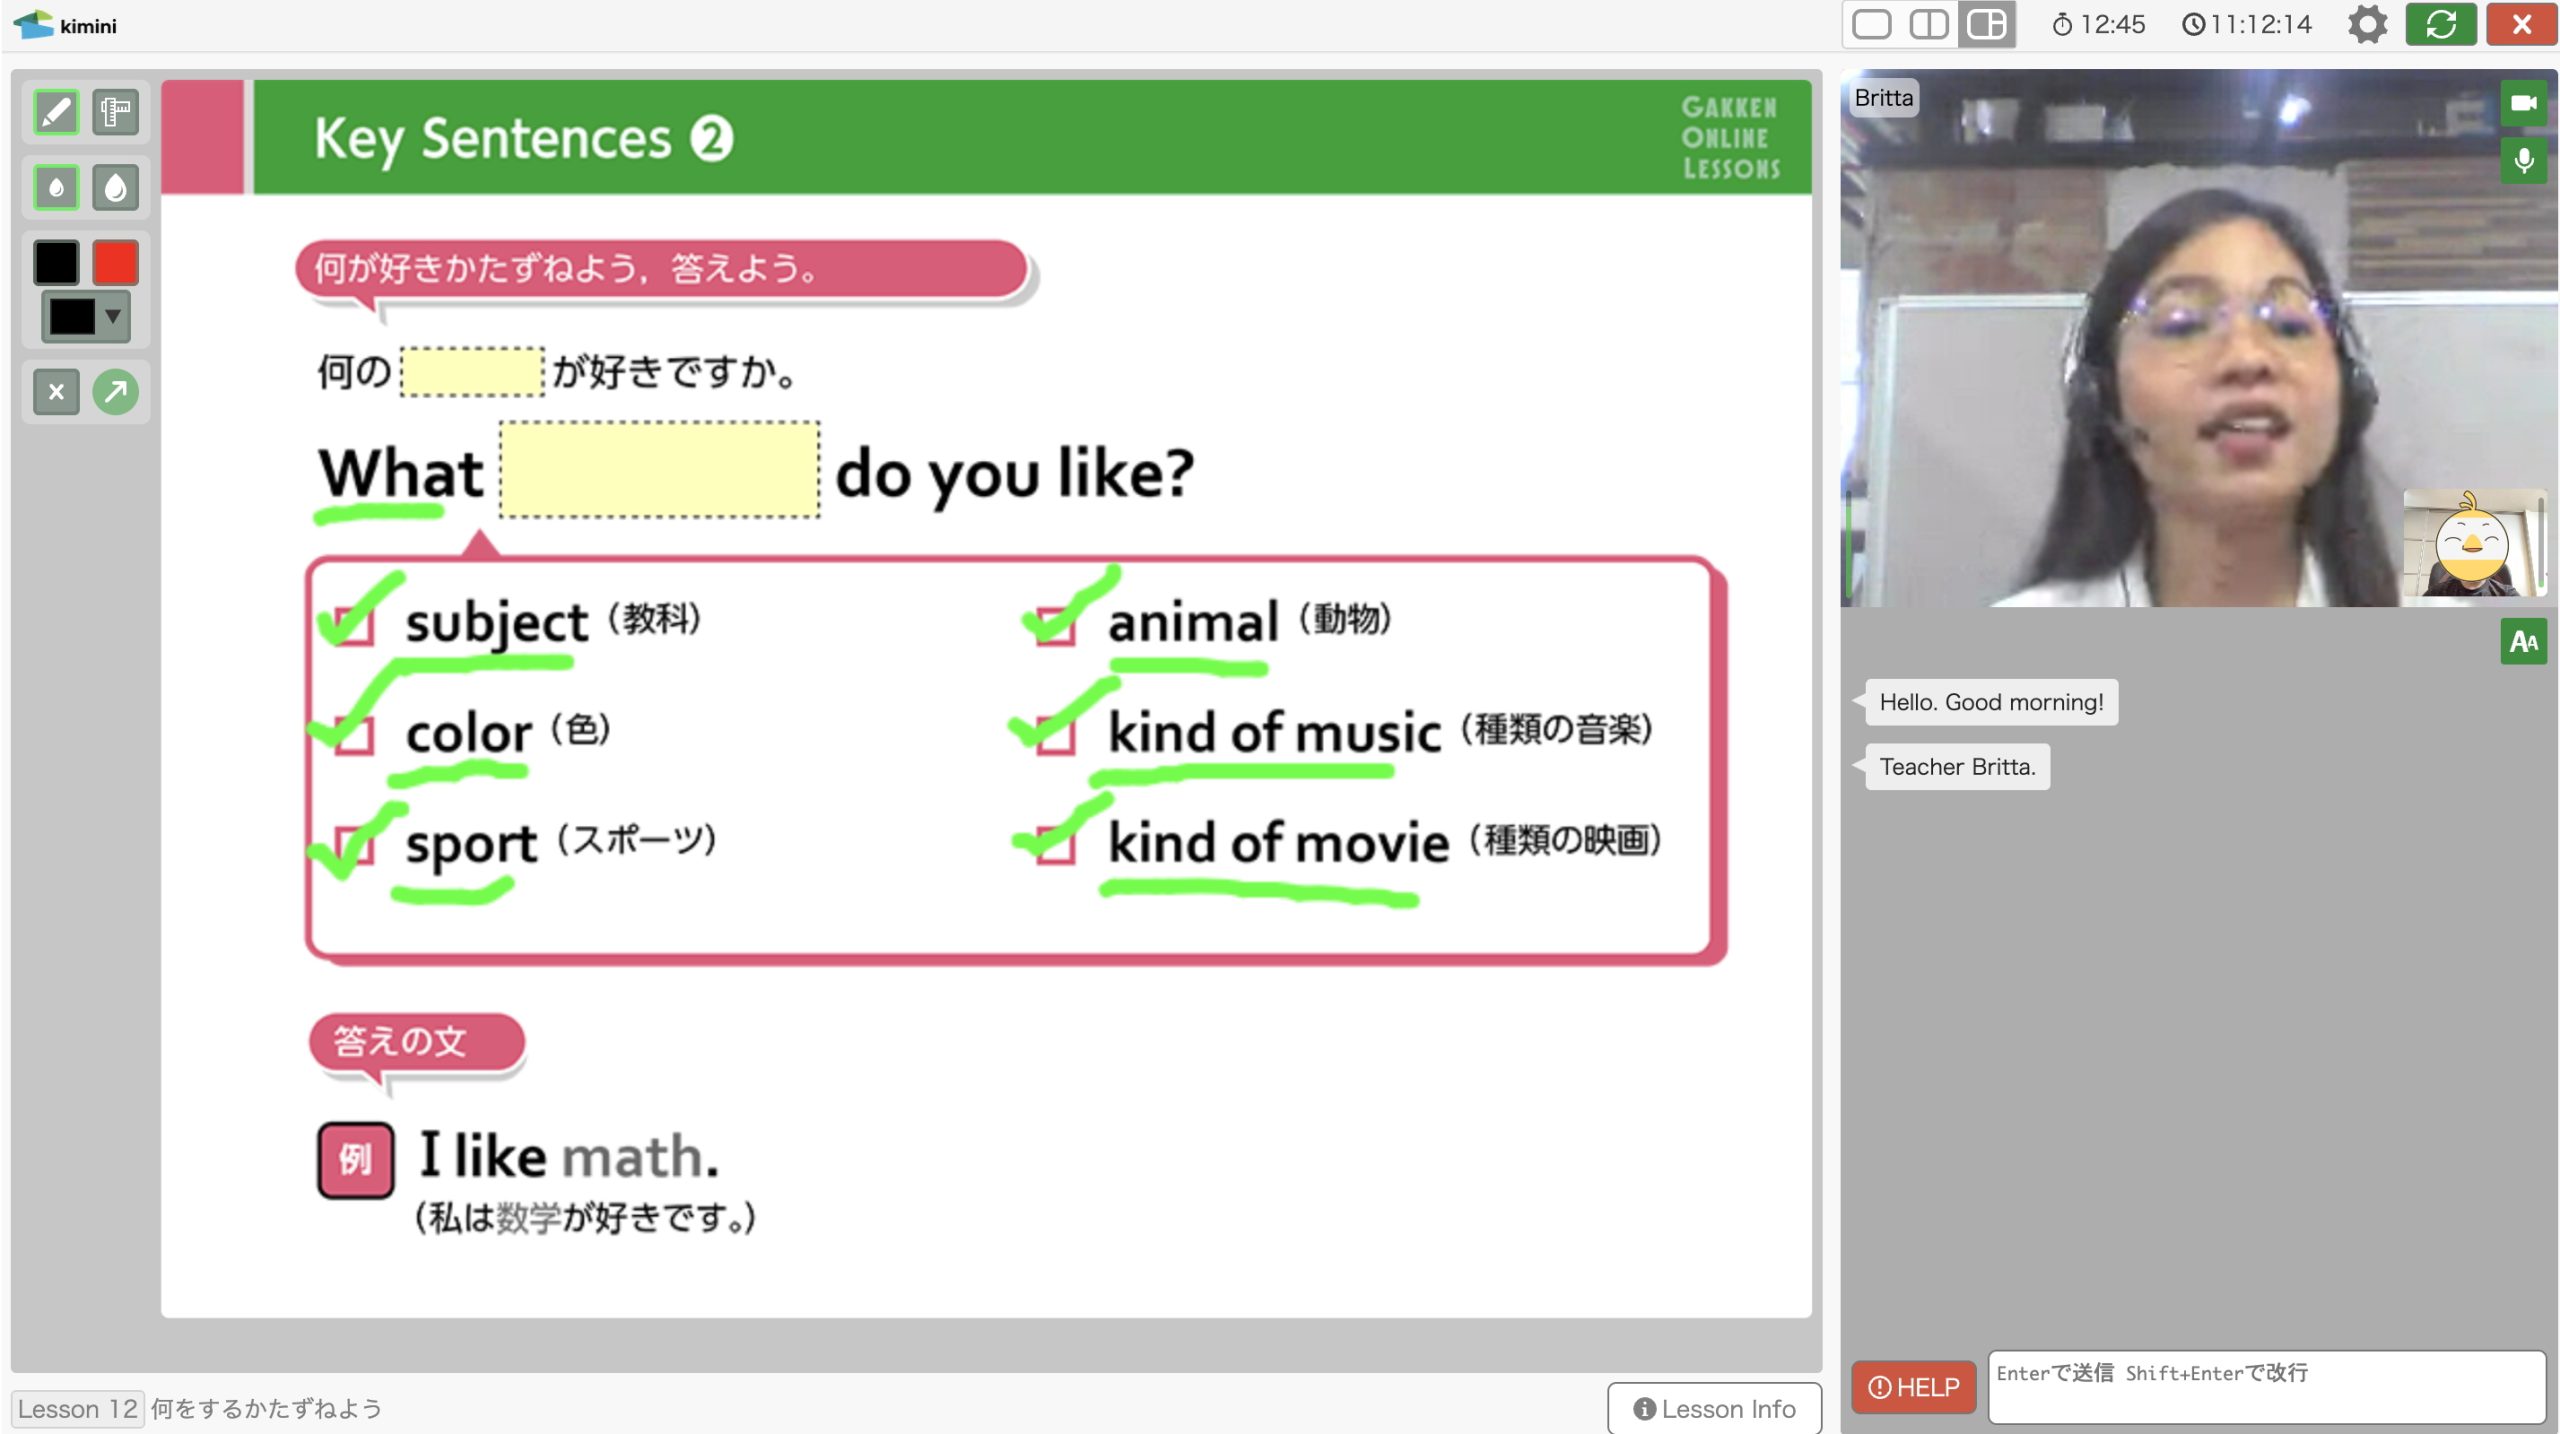Toggle the camera on or off
This screenshot has height=1434, width=2560.
(x=2523, y=103)
